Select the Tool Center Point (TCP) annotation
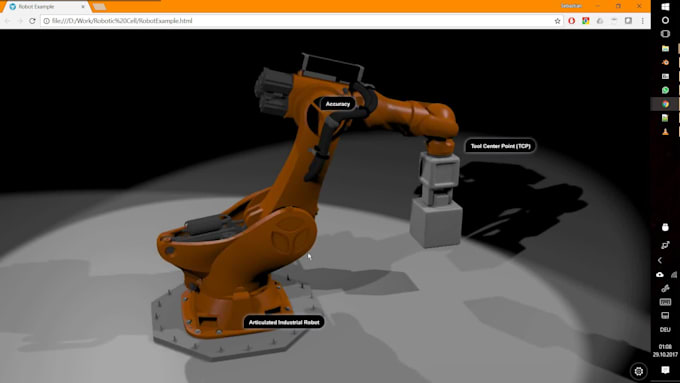 click(x=500, y=146)
